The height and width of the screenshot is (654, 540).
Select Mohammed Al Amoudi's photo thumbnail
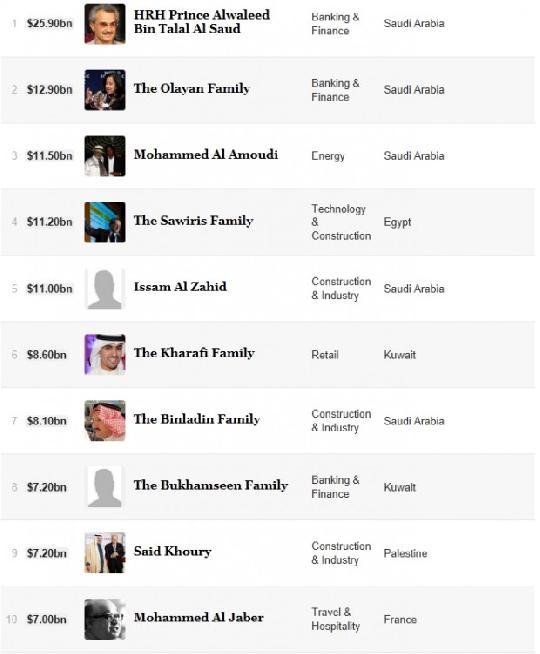[x=105, y=156]
